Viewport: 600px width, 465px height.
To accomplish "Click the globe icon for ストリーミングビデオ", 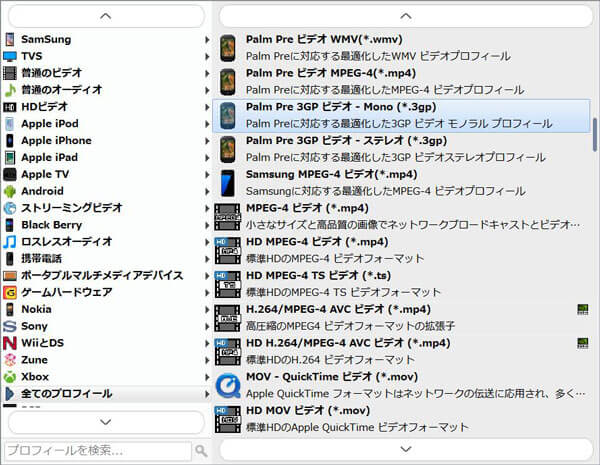I will coord(10,208).
